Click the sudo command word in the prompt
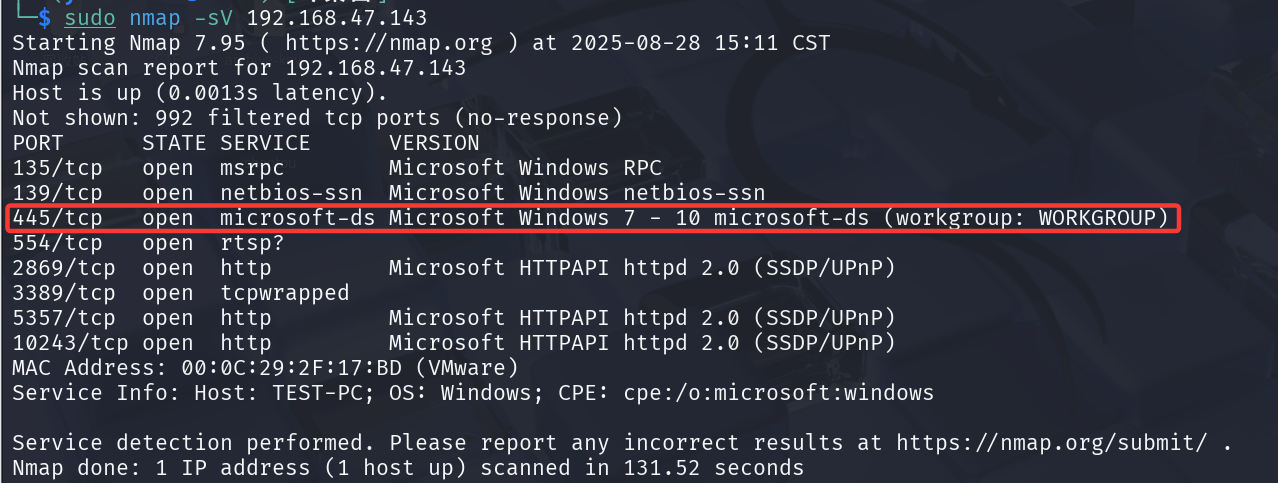Viewport: 1278px width, 483px height. 89,18
